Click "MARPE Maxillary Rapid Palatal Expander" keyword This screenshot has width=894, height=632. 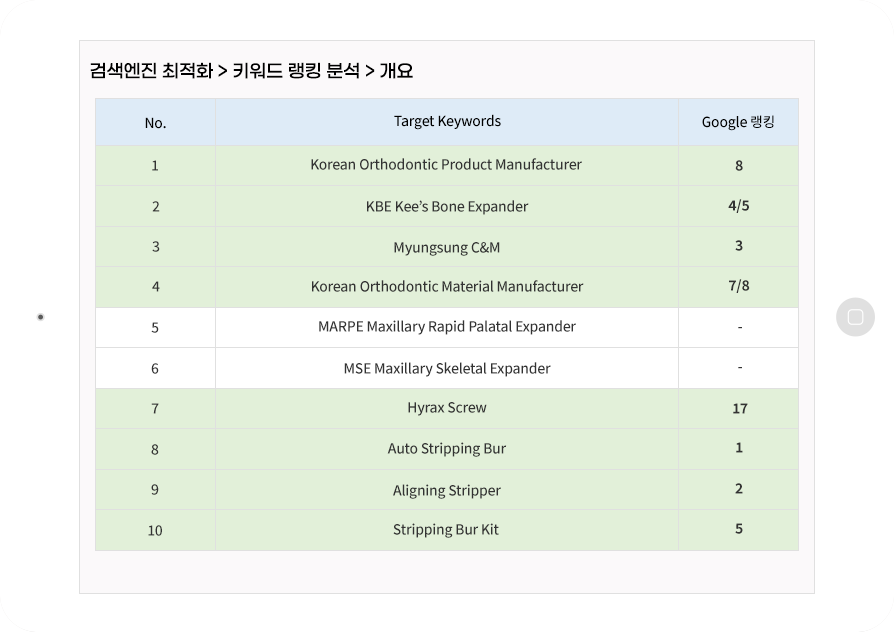pyautogui.click(x=447, y=326)
